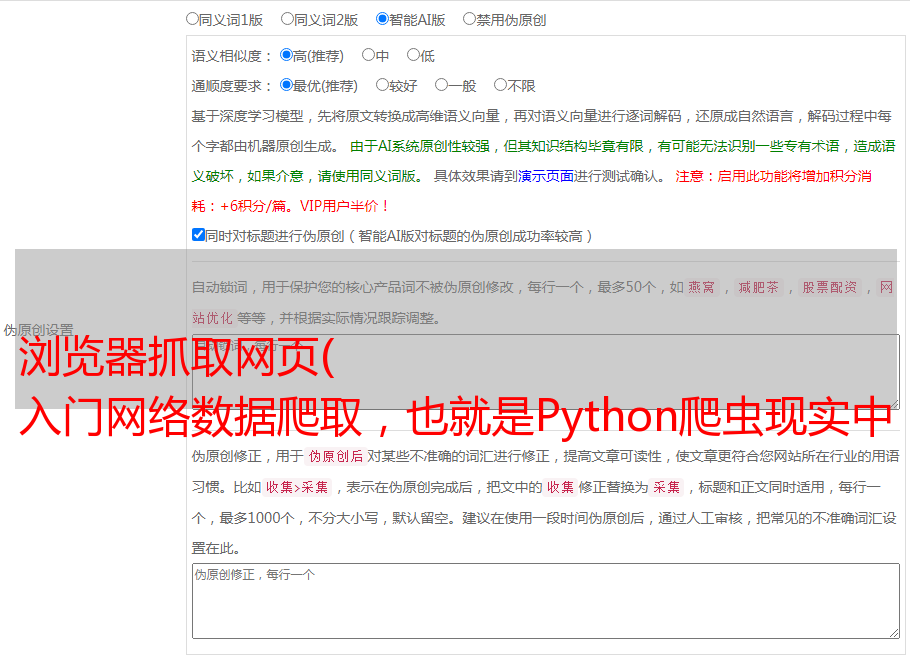Set 语义相似度 to 低
Image resolution: width=911 pixels, height=658 pixels.
(413, 55)
